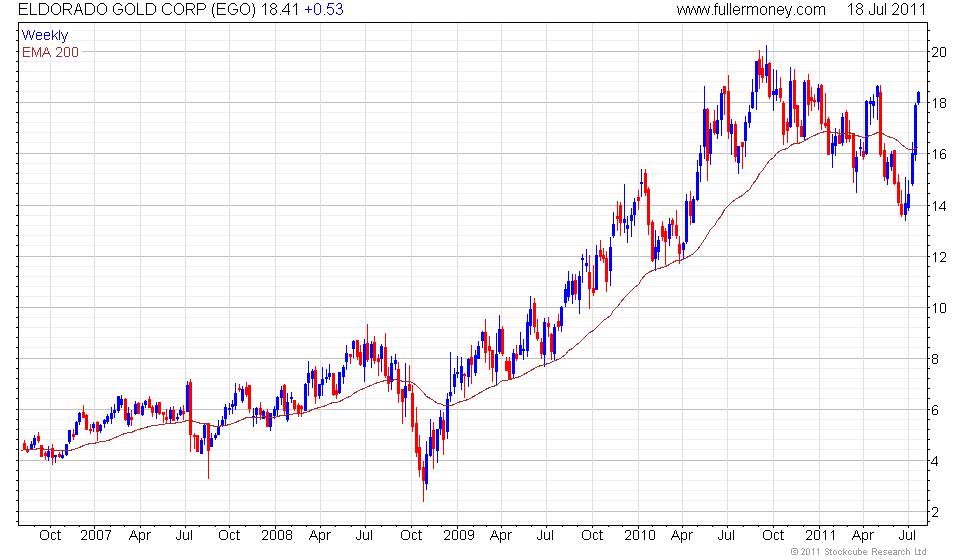Click the Oct label just before 2008
Image resolution: width=980 pixels, height=560 pixels.
pos(229,536)
